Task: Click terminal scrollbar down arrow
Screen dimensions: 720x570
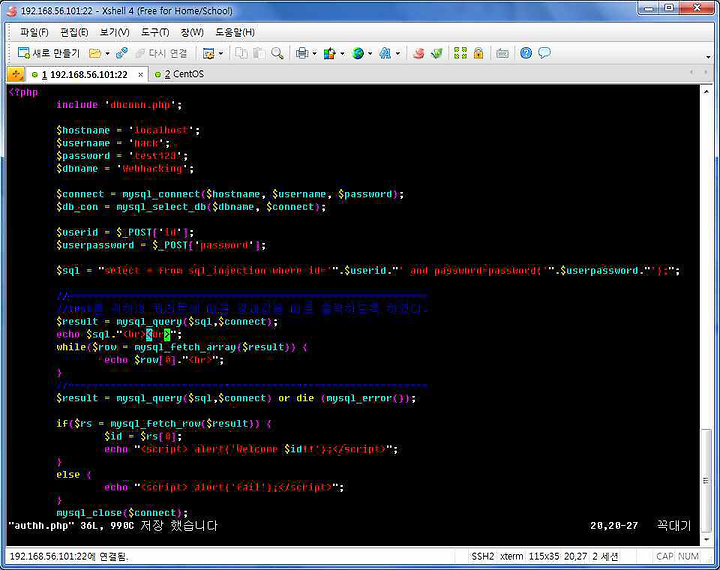Action: coord(706,539)
